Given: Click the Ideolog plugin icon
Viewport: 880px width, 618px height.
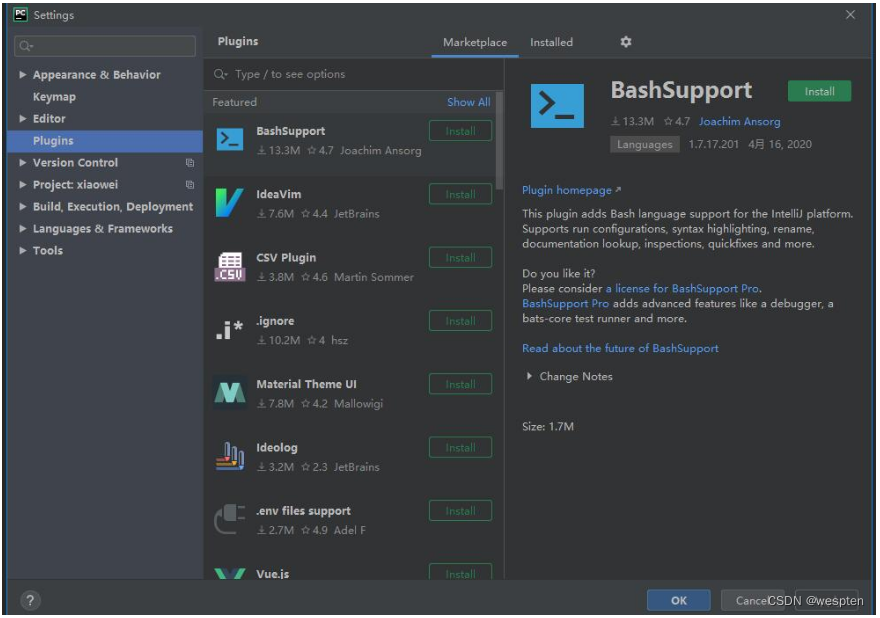Looking at the screenshot, I should pyautogui.click(x=230, y=456).
